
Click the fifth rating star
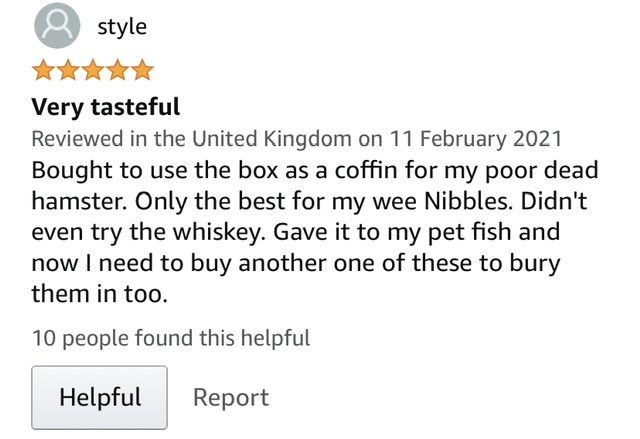pyautogui.click(x=142, y=71)
